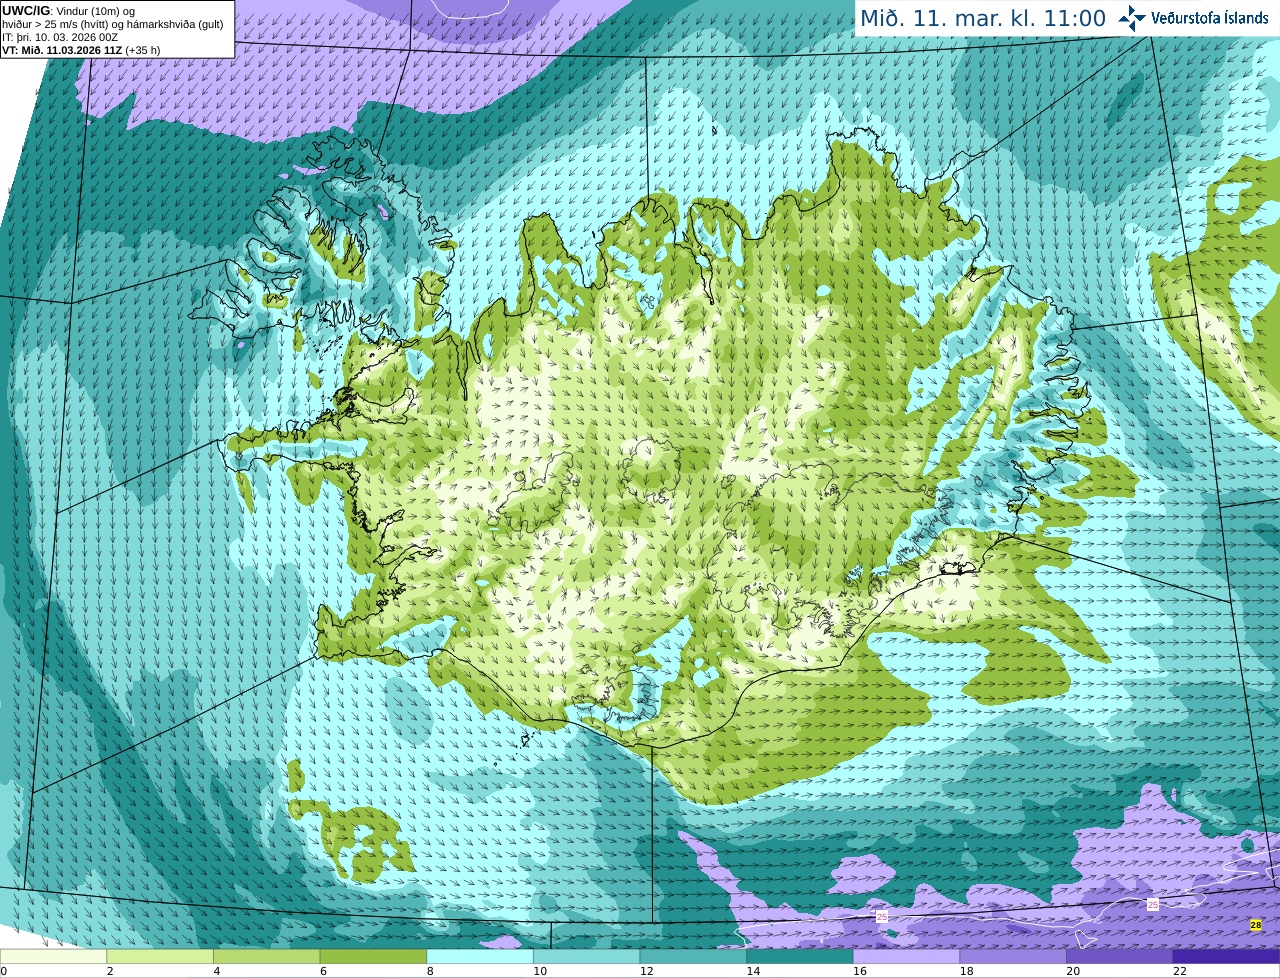Pick the 2–4 m/s light yellow-green swatch
The width and height of the screenshot is (1280, 978).
point(160,956)
